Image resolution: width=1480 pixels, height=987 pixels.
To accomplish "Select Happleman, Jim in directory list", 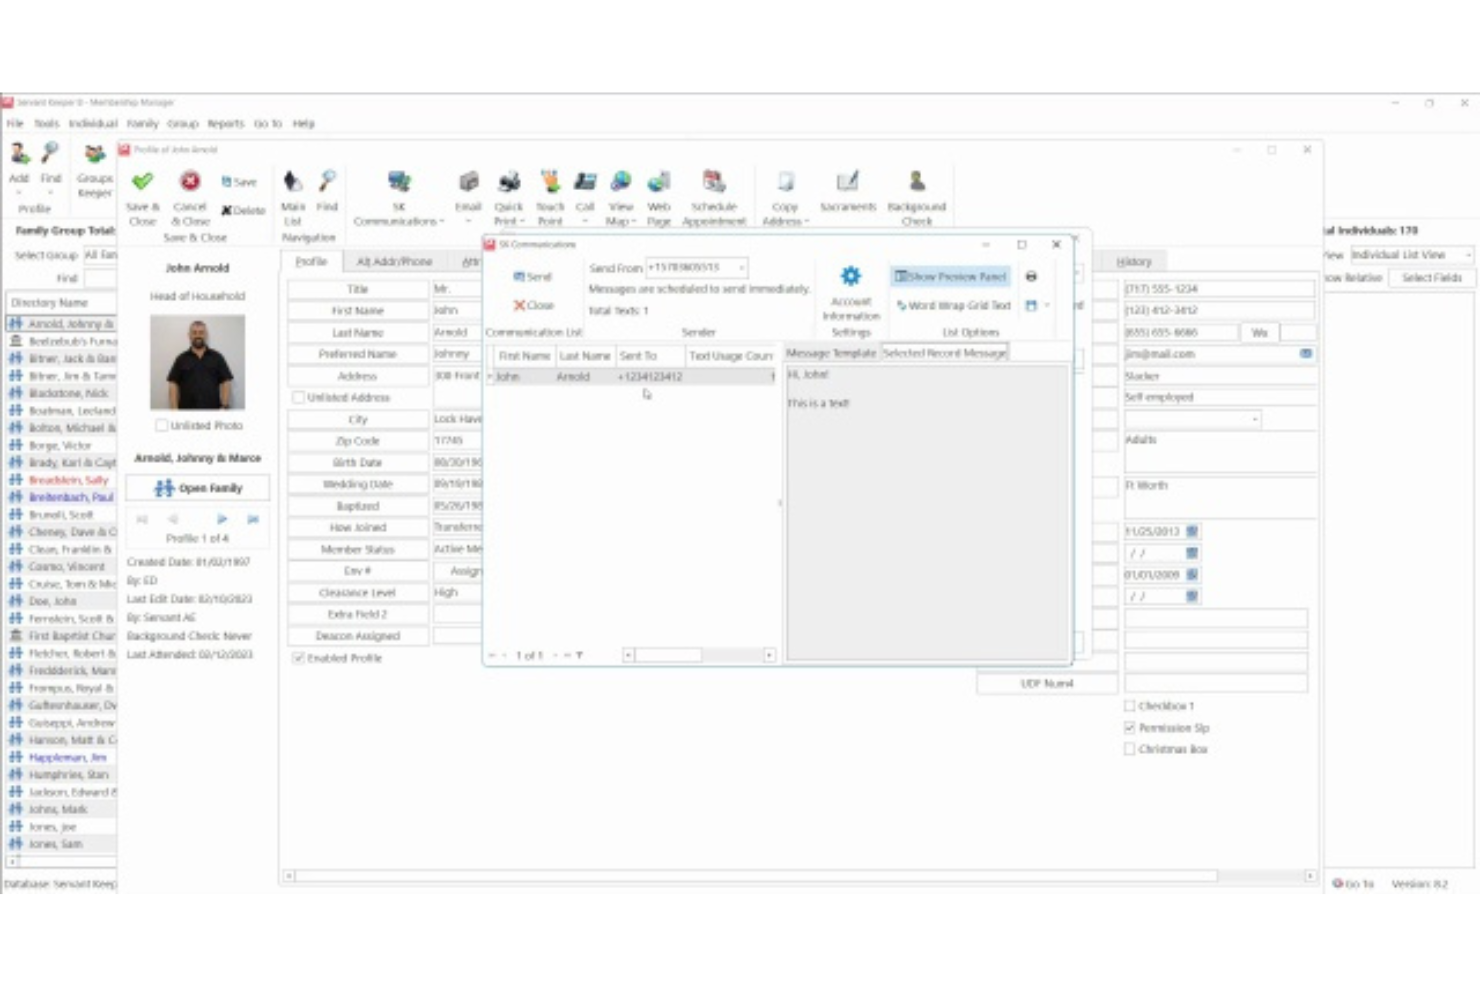I will click(61, 758).
